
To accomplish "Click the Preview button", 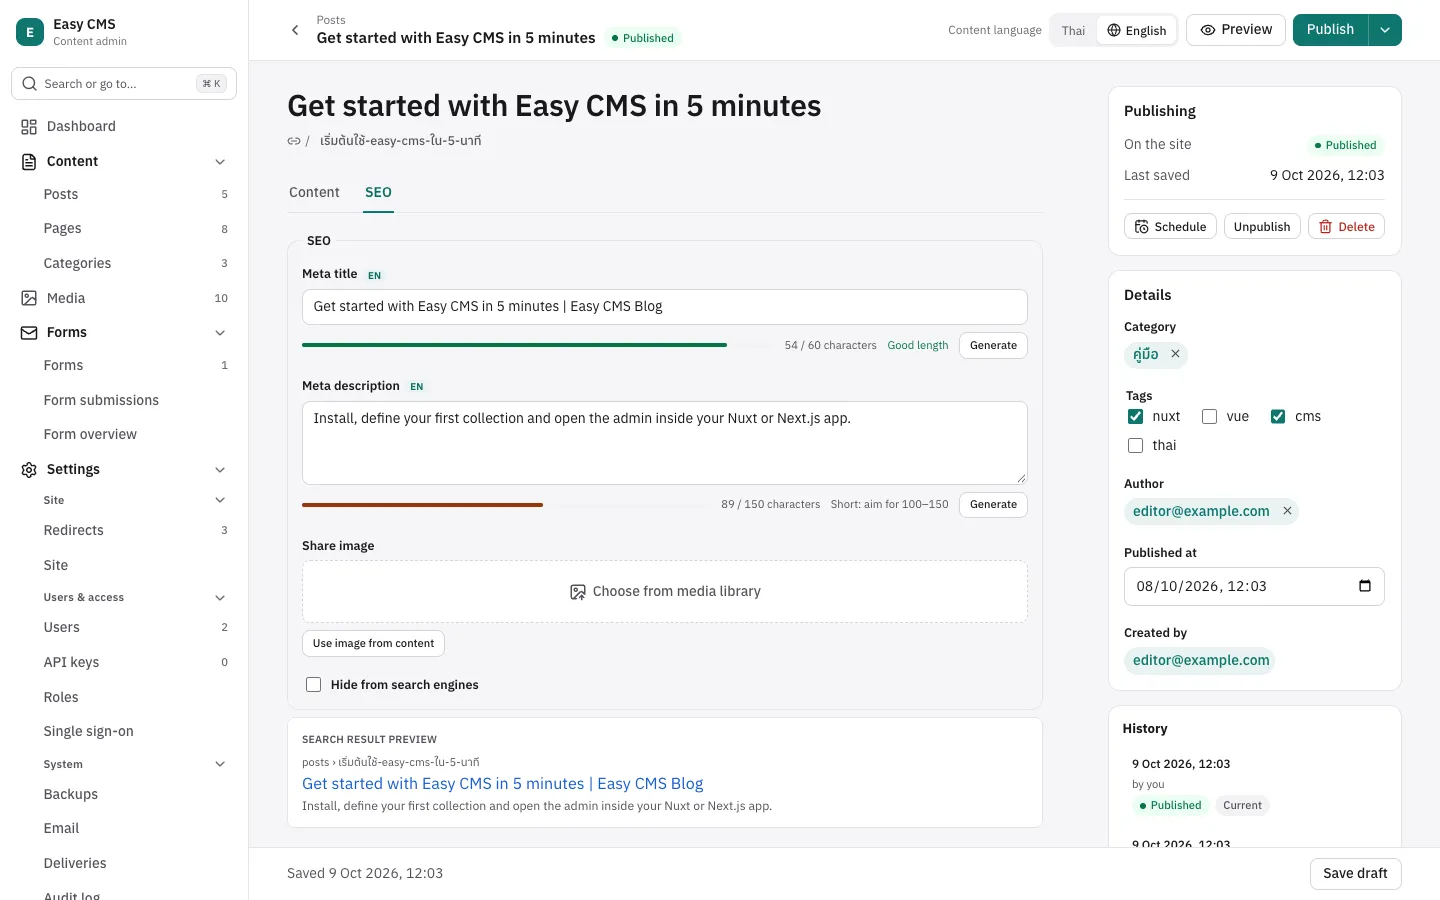I will tap(1236, 30).
